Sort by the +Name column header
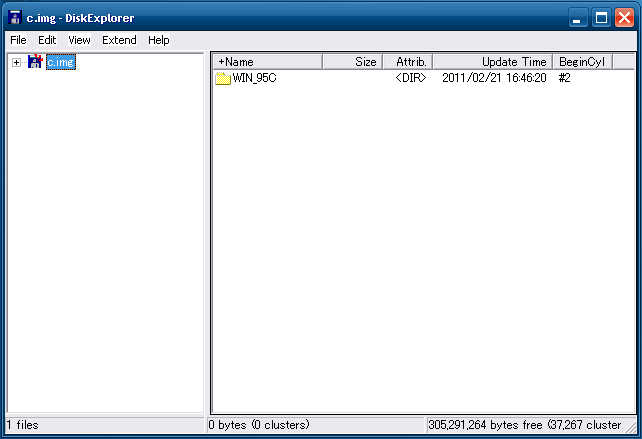Screen dimensions: 642x439 (x=268, y=62)
